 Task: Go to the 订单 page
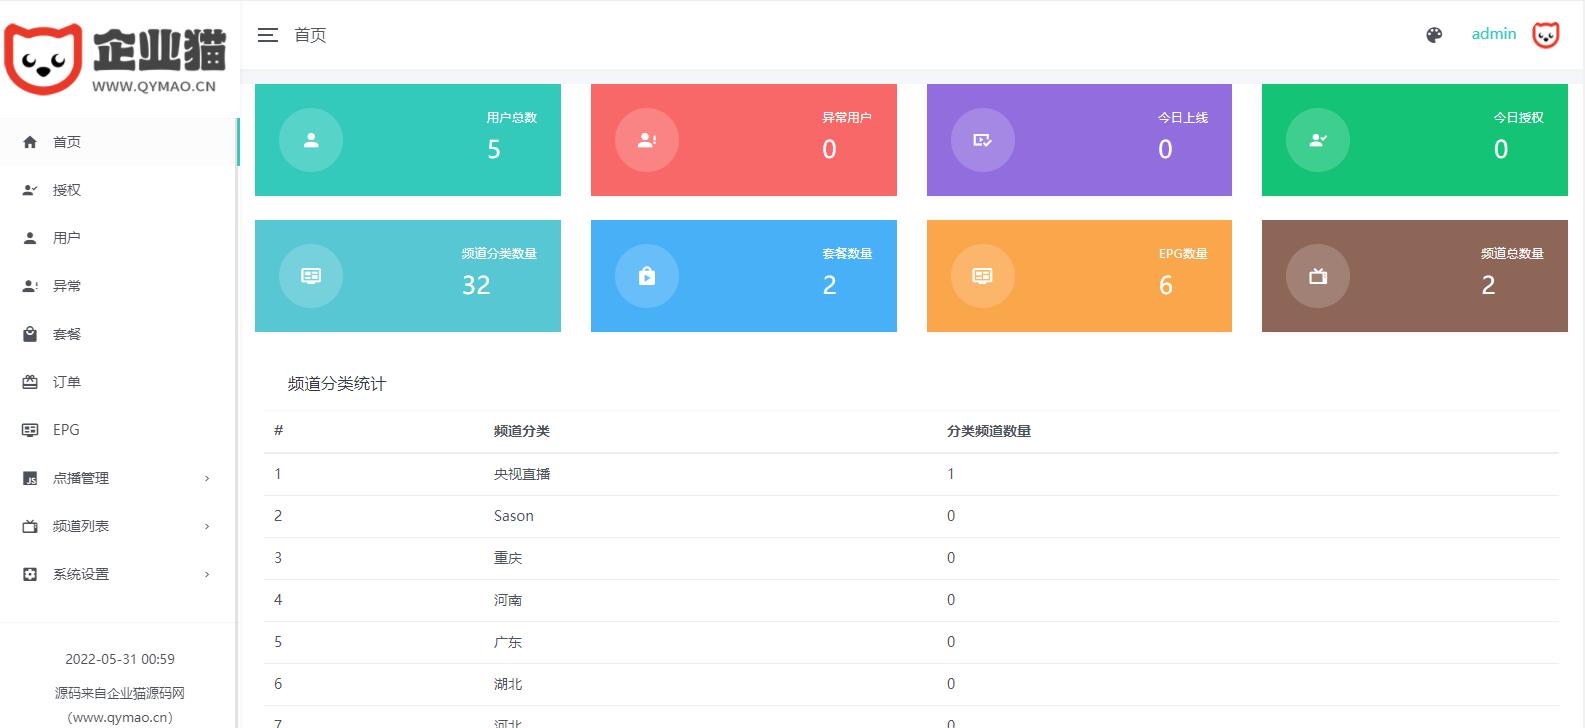point(67,382)
